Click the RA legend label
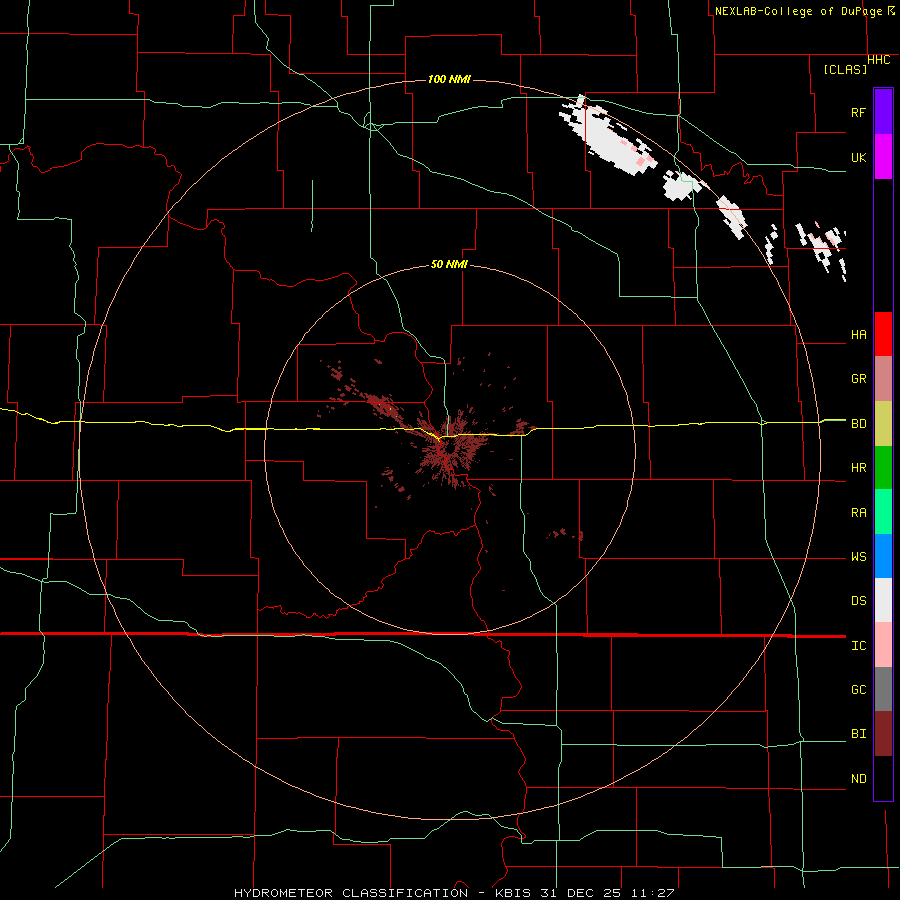 click(858, 513)
